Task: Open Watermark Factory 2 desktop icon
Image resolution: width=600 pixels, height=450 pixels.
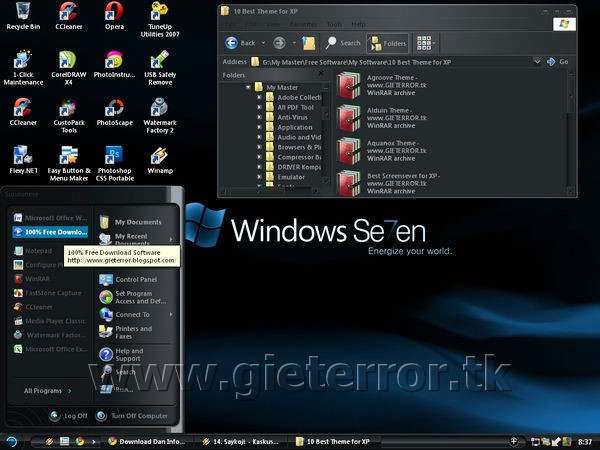Action: point(160,116)
